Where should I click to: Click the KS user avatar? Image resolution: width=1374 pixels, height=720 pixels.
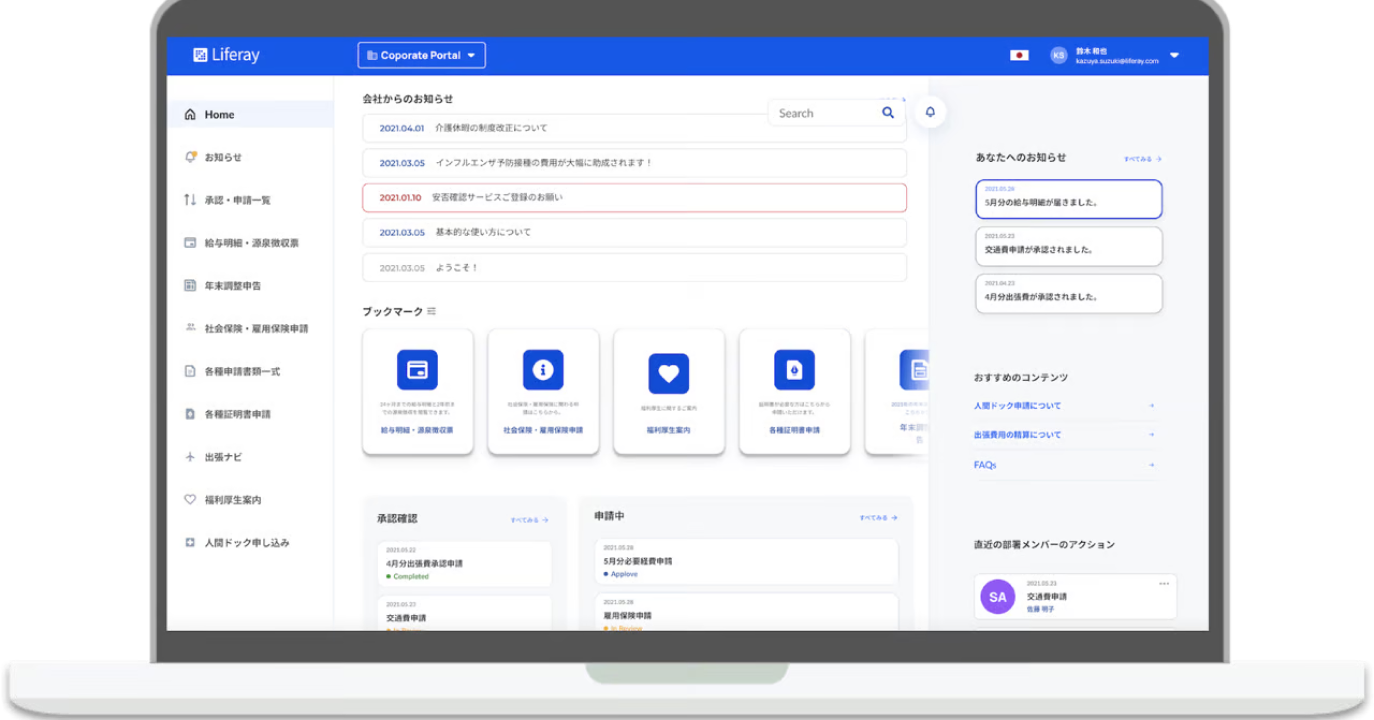(x=1058, y=55)
